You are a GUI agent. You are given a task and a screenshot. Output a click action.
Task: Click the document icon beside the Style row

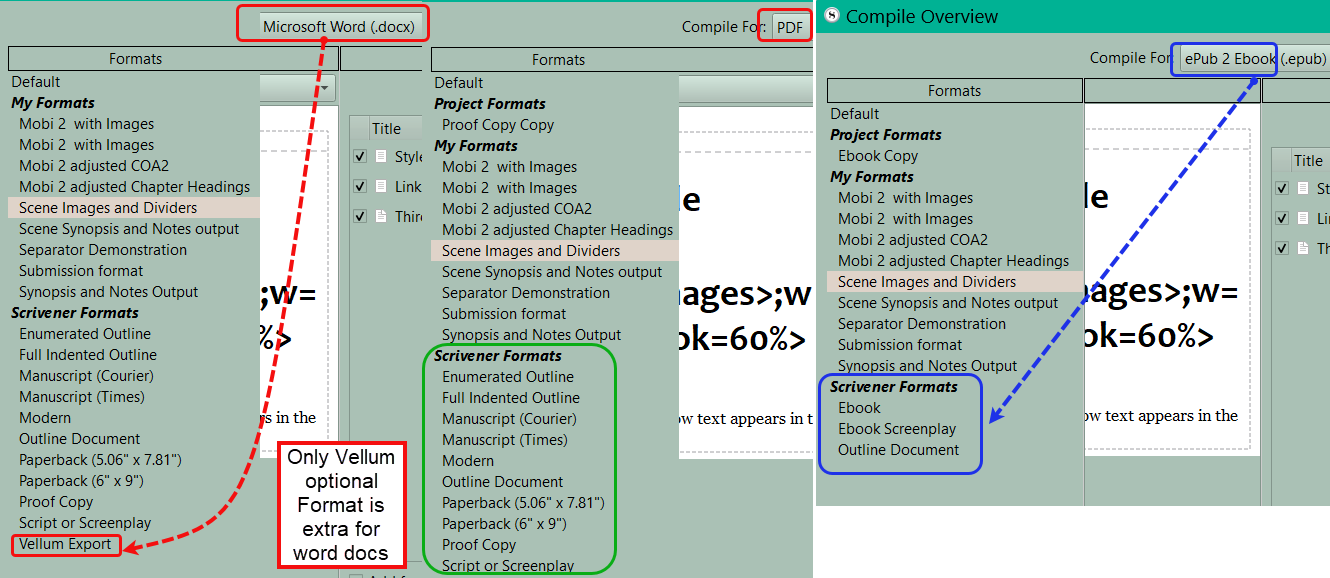(x=381, y=157)
